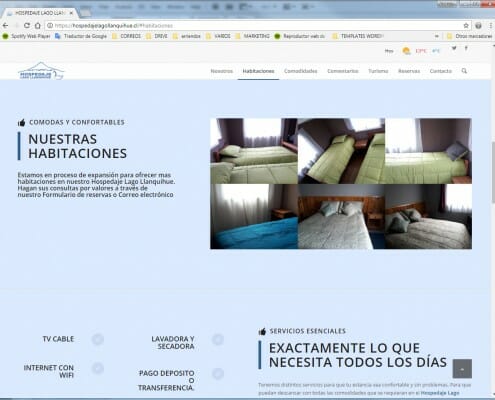Expand the VARIOS bookmark folder

[x=218, y=36]
